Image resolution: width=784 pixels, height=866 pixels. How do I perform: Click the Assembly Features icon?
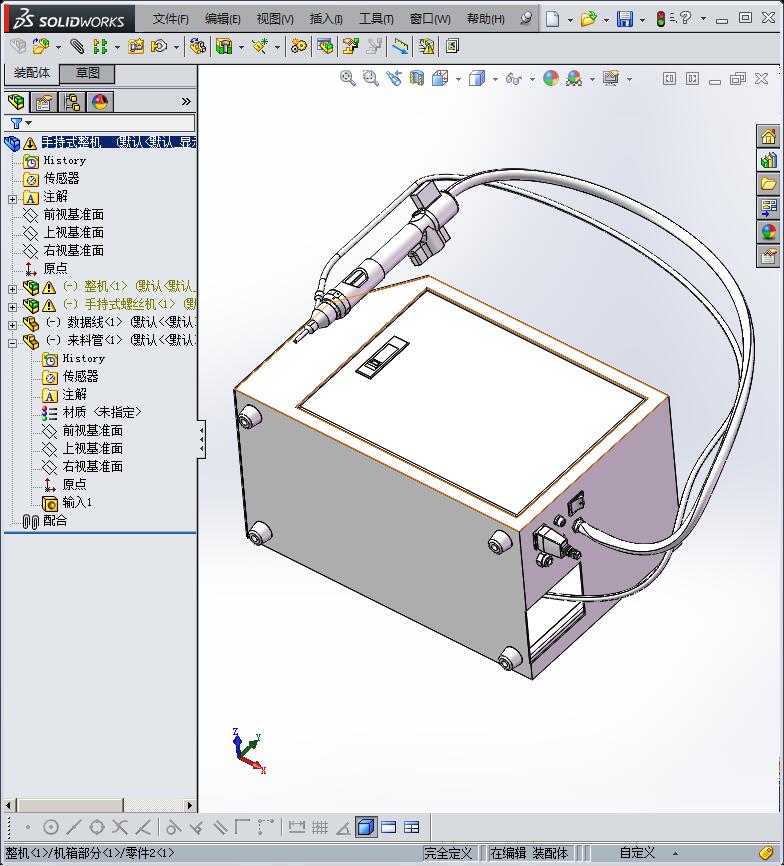pos(224,46)
